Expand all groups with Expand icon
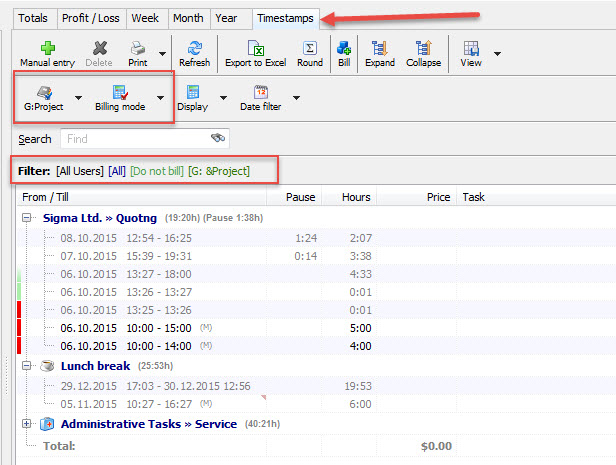The width and height of the screenshot is (616, 465). coord(380,47)
